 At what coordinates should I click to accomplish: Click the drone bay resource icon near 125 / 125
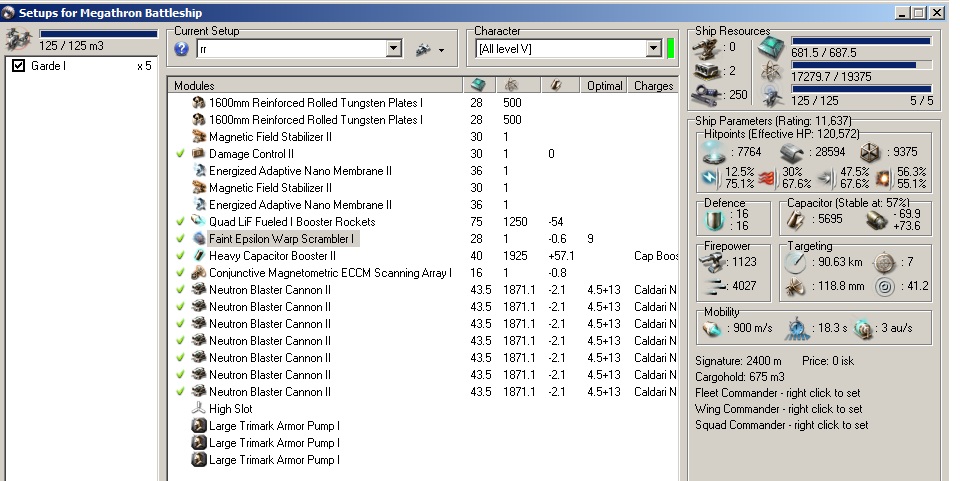(771, 96)
